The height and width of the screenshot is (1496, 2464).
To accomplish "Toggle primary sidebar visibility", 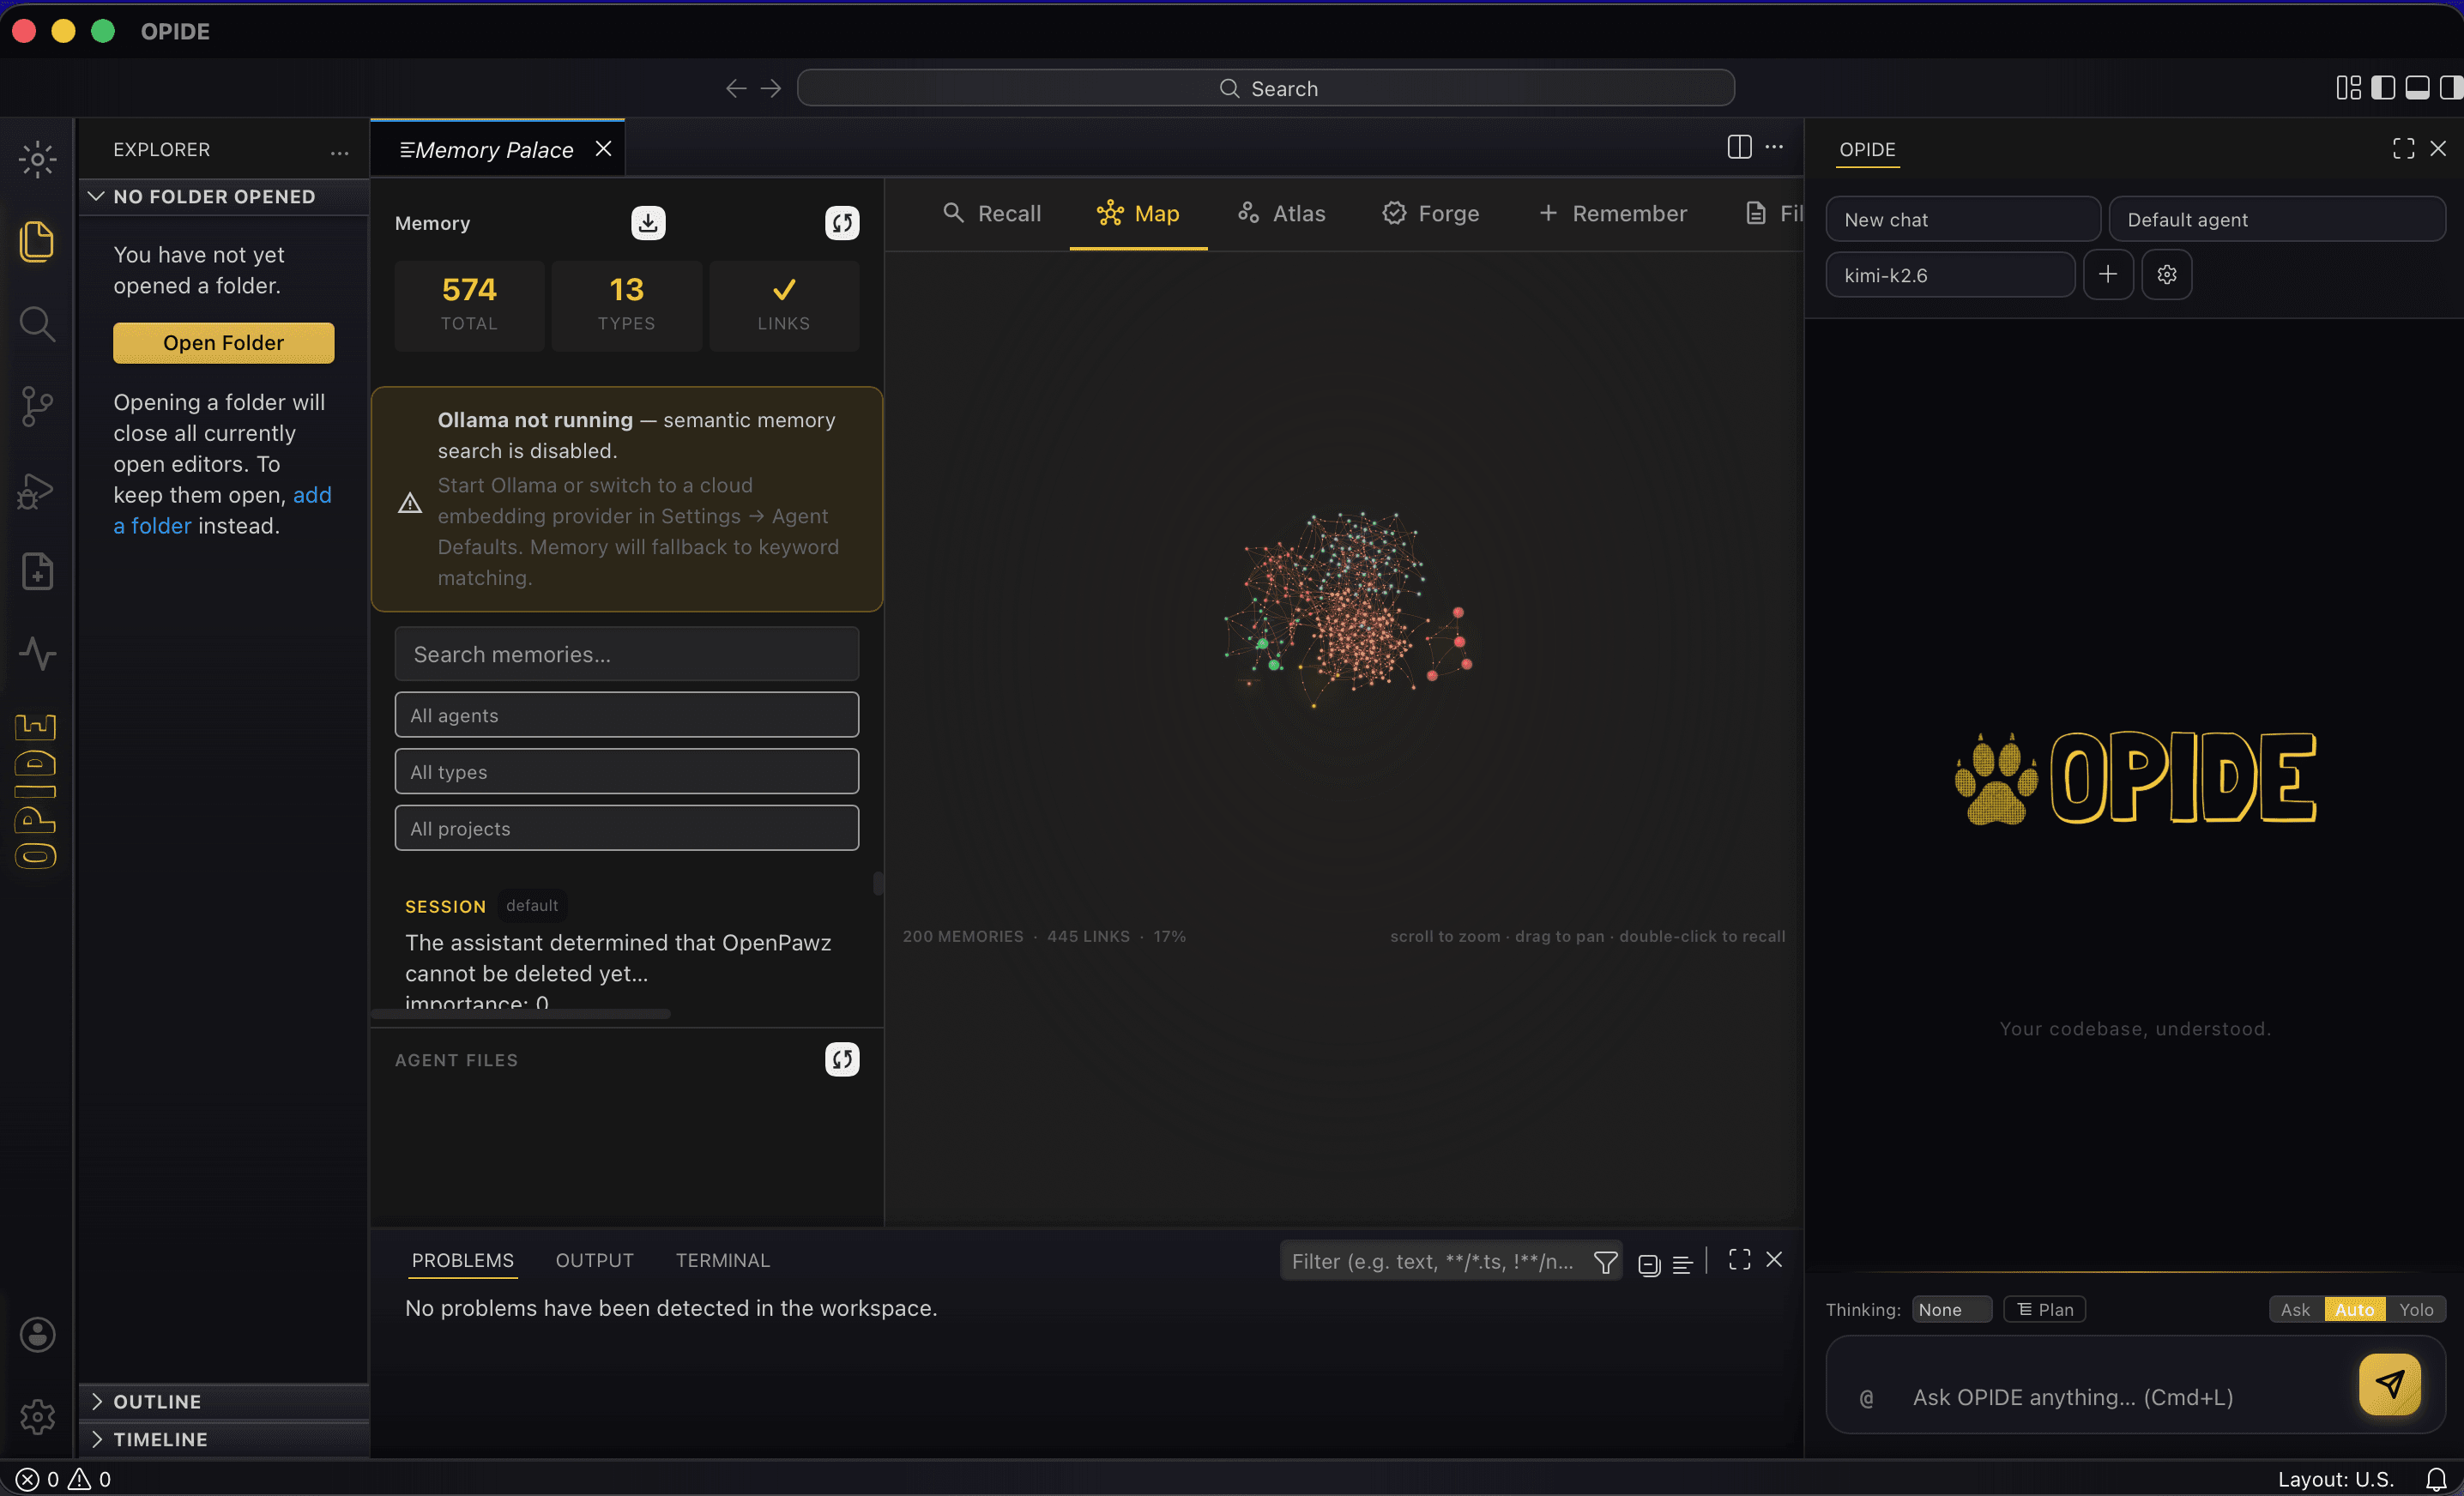I will point(2383,88).
